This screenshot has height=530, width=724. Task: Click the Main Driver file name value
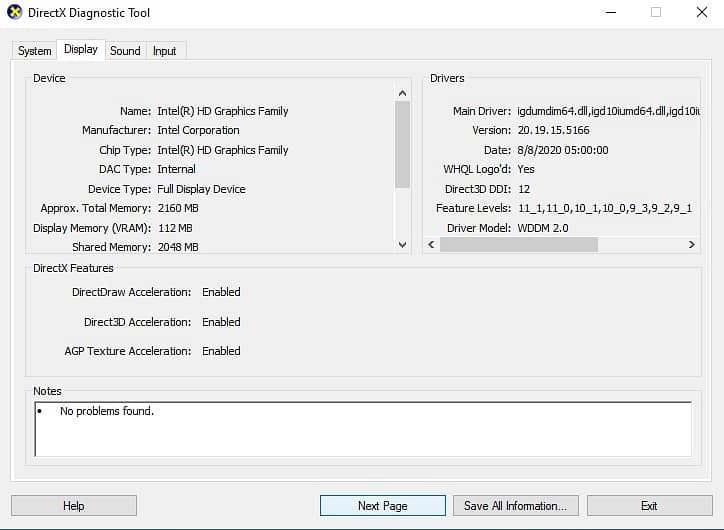point(605,111)
